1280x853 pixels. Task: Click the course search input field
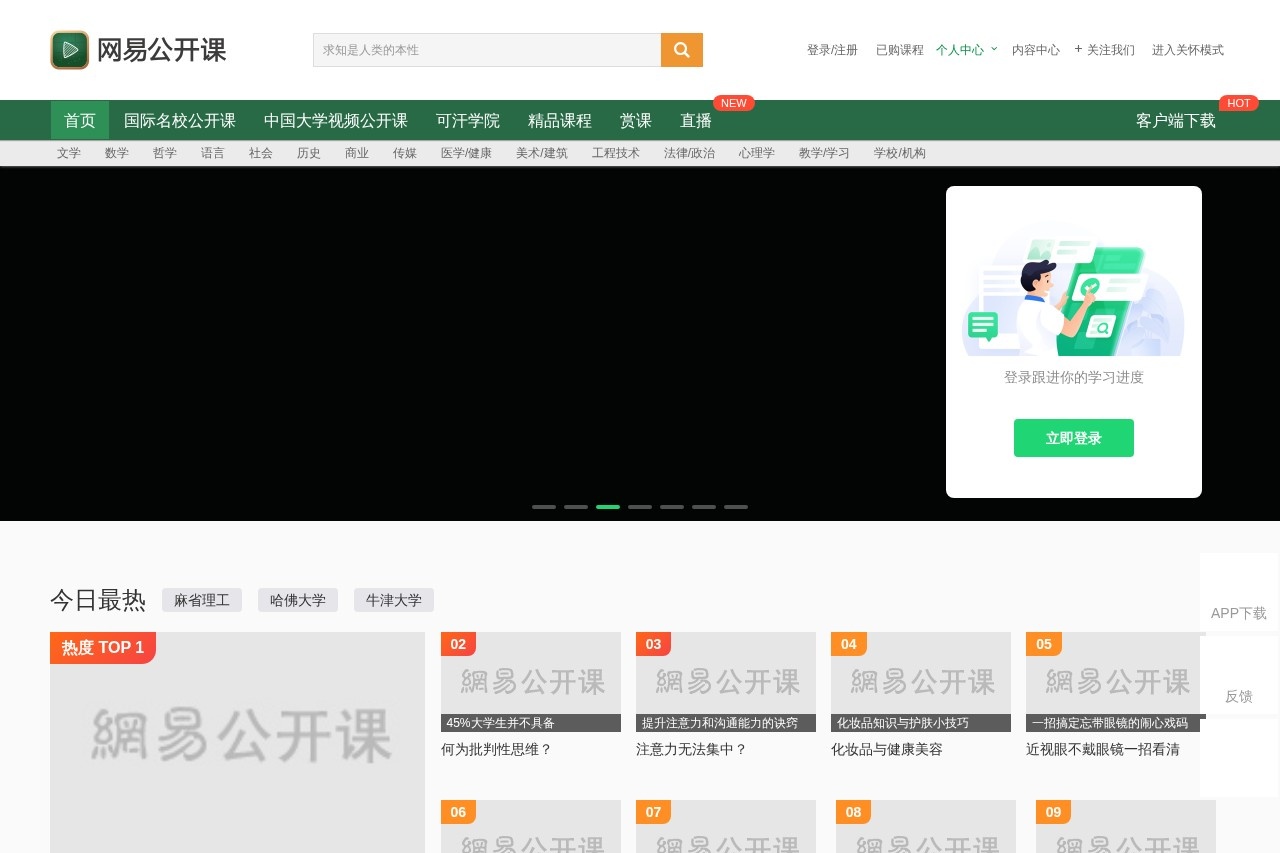tap(487, 49)
